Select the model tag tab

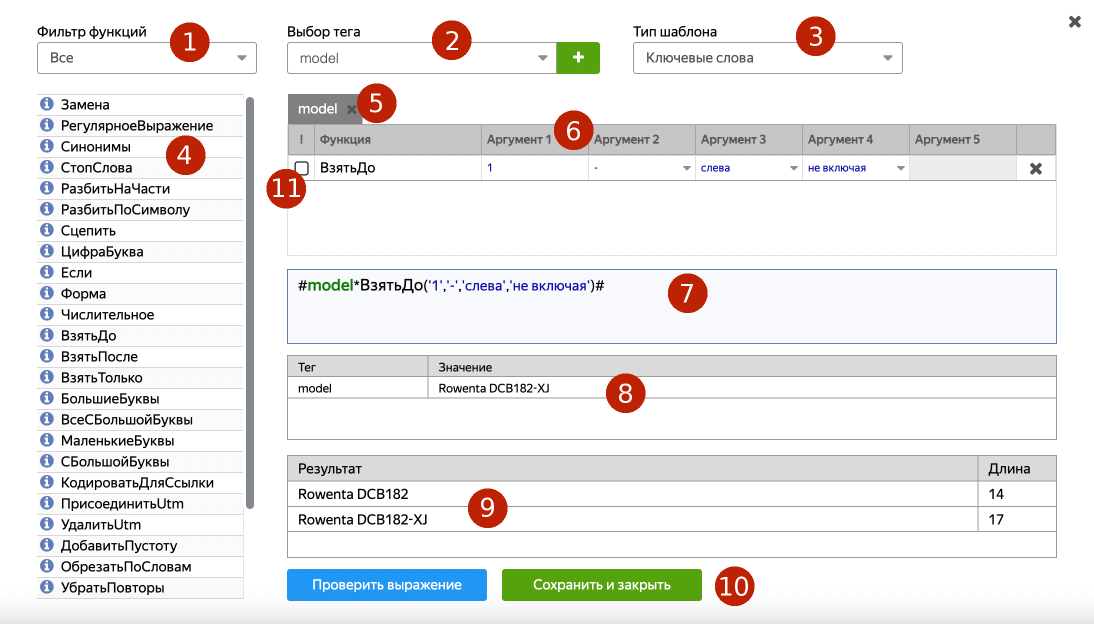click(317, 109)
